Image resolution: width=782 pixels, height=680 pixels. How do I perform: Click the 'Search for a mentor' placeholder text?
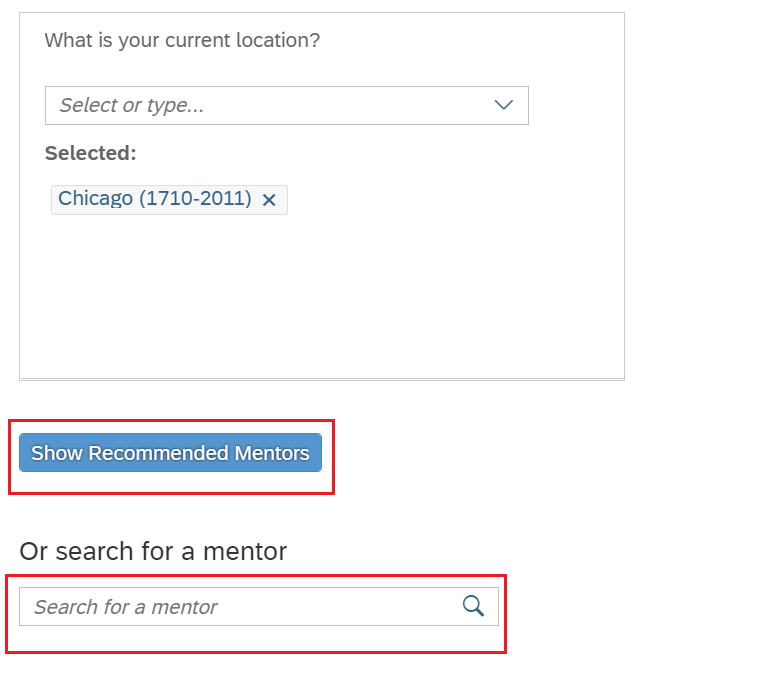[126, 607]
